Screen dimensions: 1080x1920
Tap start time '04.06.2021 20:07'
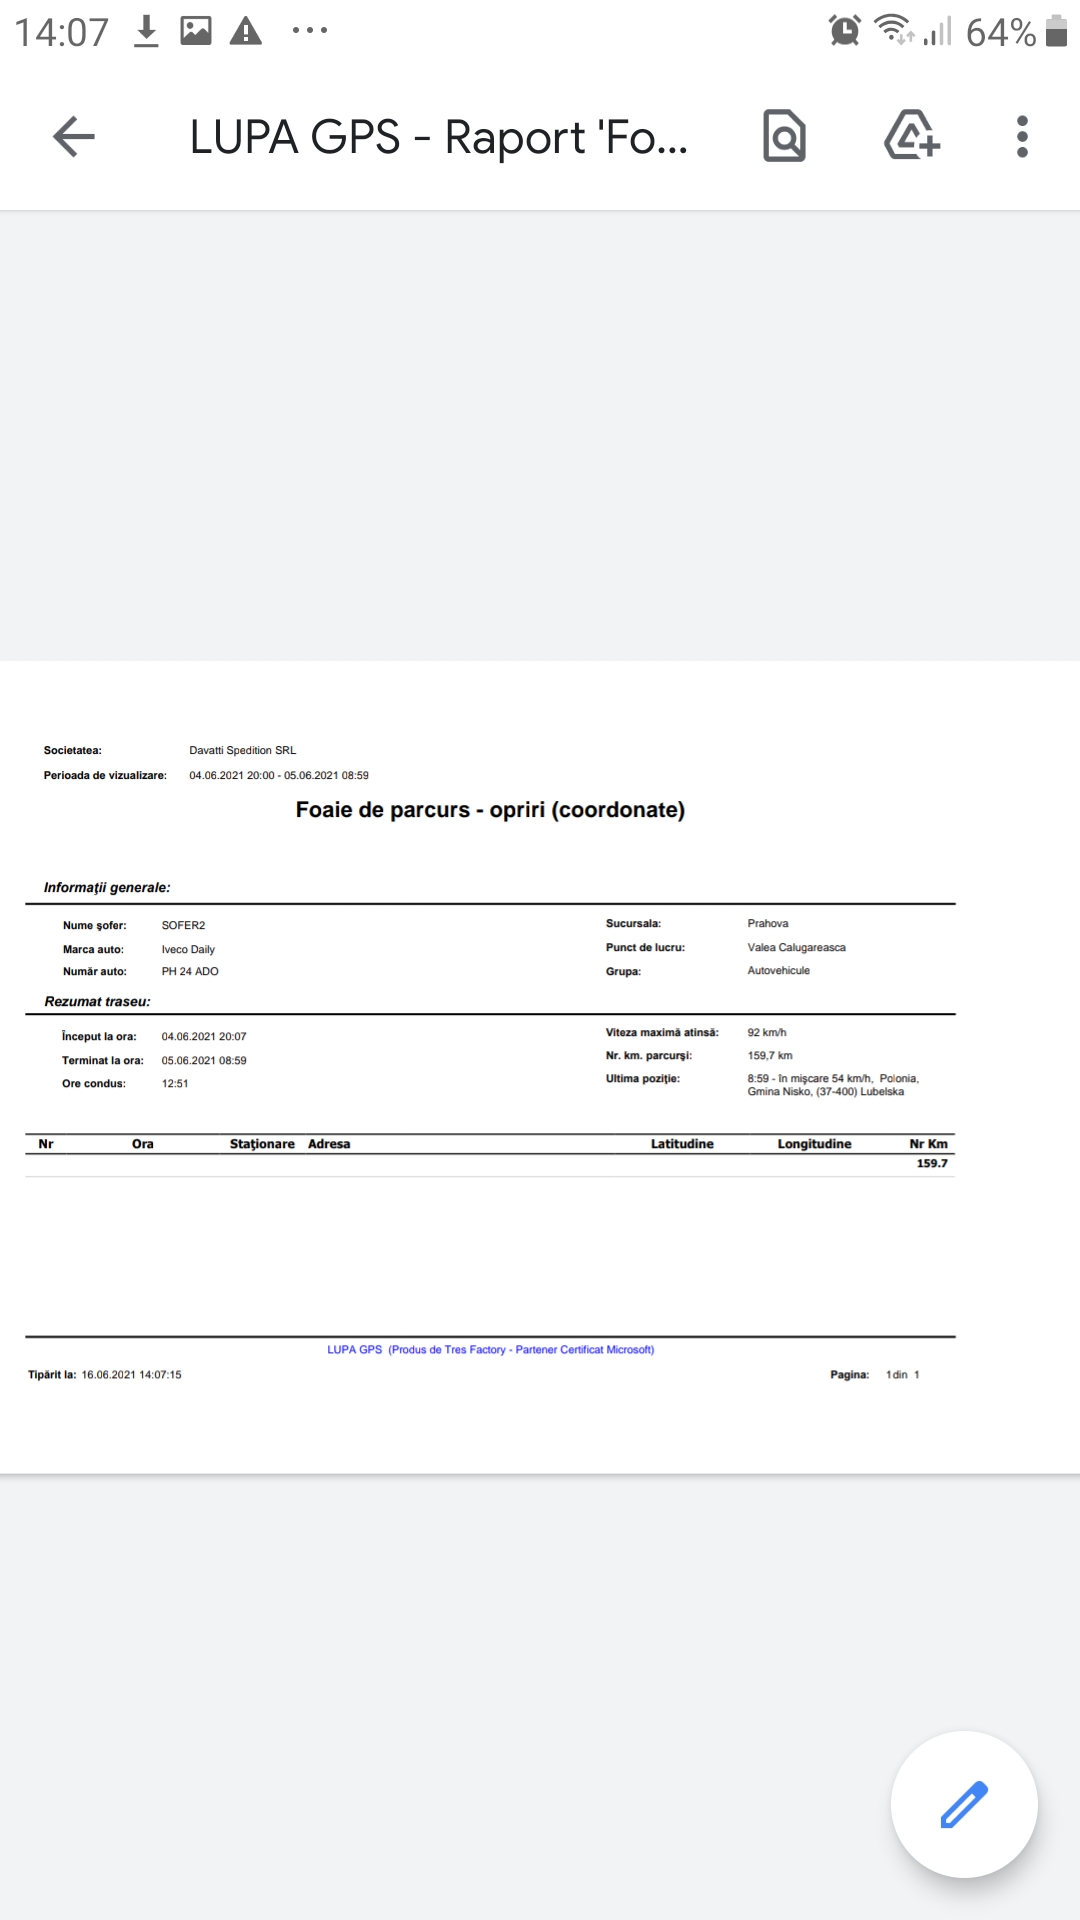click(204, 1036)
